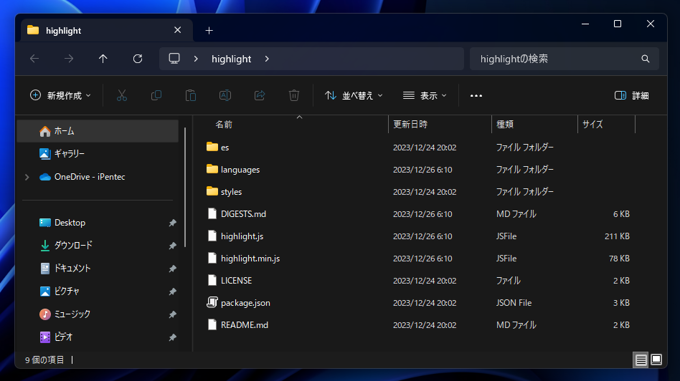
Task: Click chevron after highlight in address bar
Action: click(267, 59)
